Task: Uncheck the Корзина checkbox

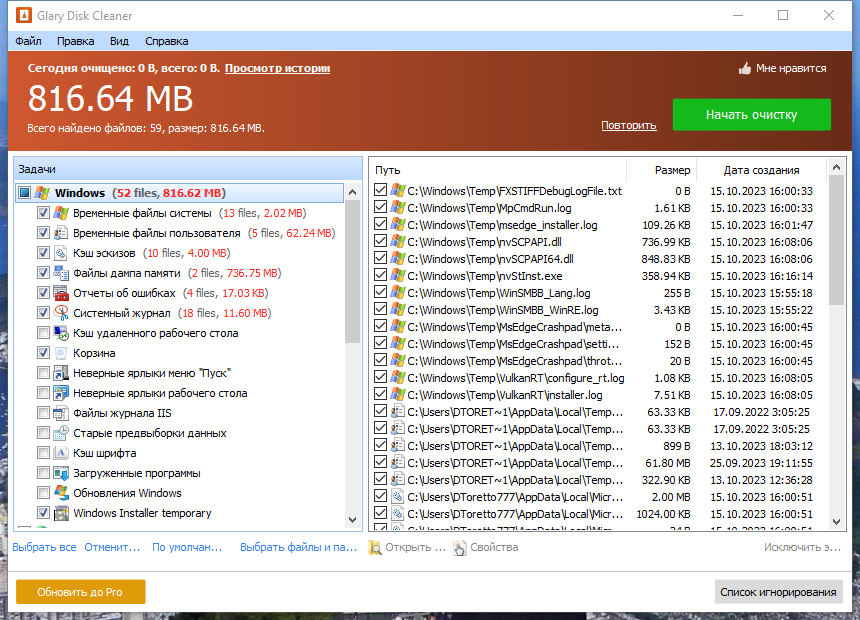Action: tap(43, 353)
